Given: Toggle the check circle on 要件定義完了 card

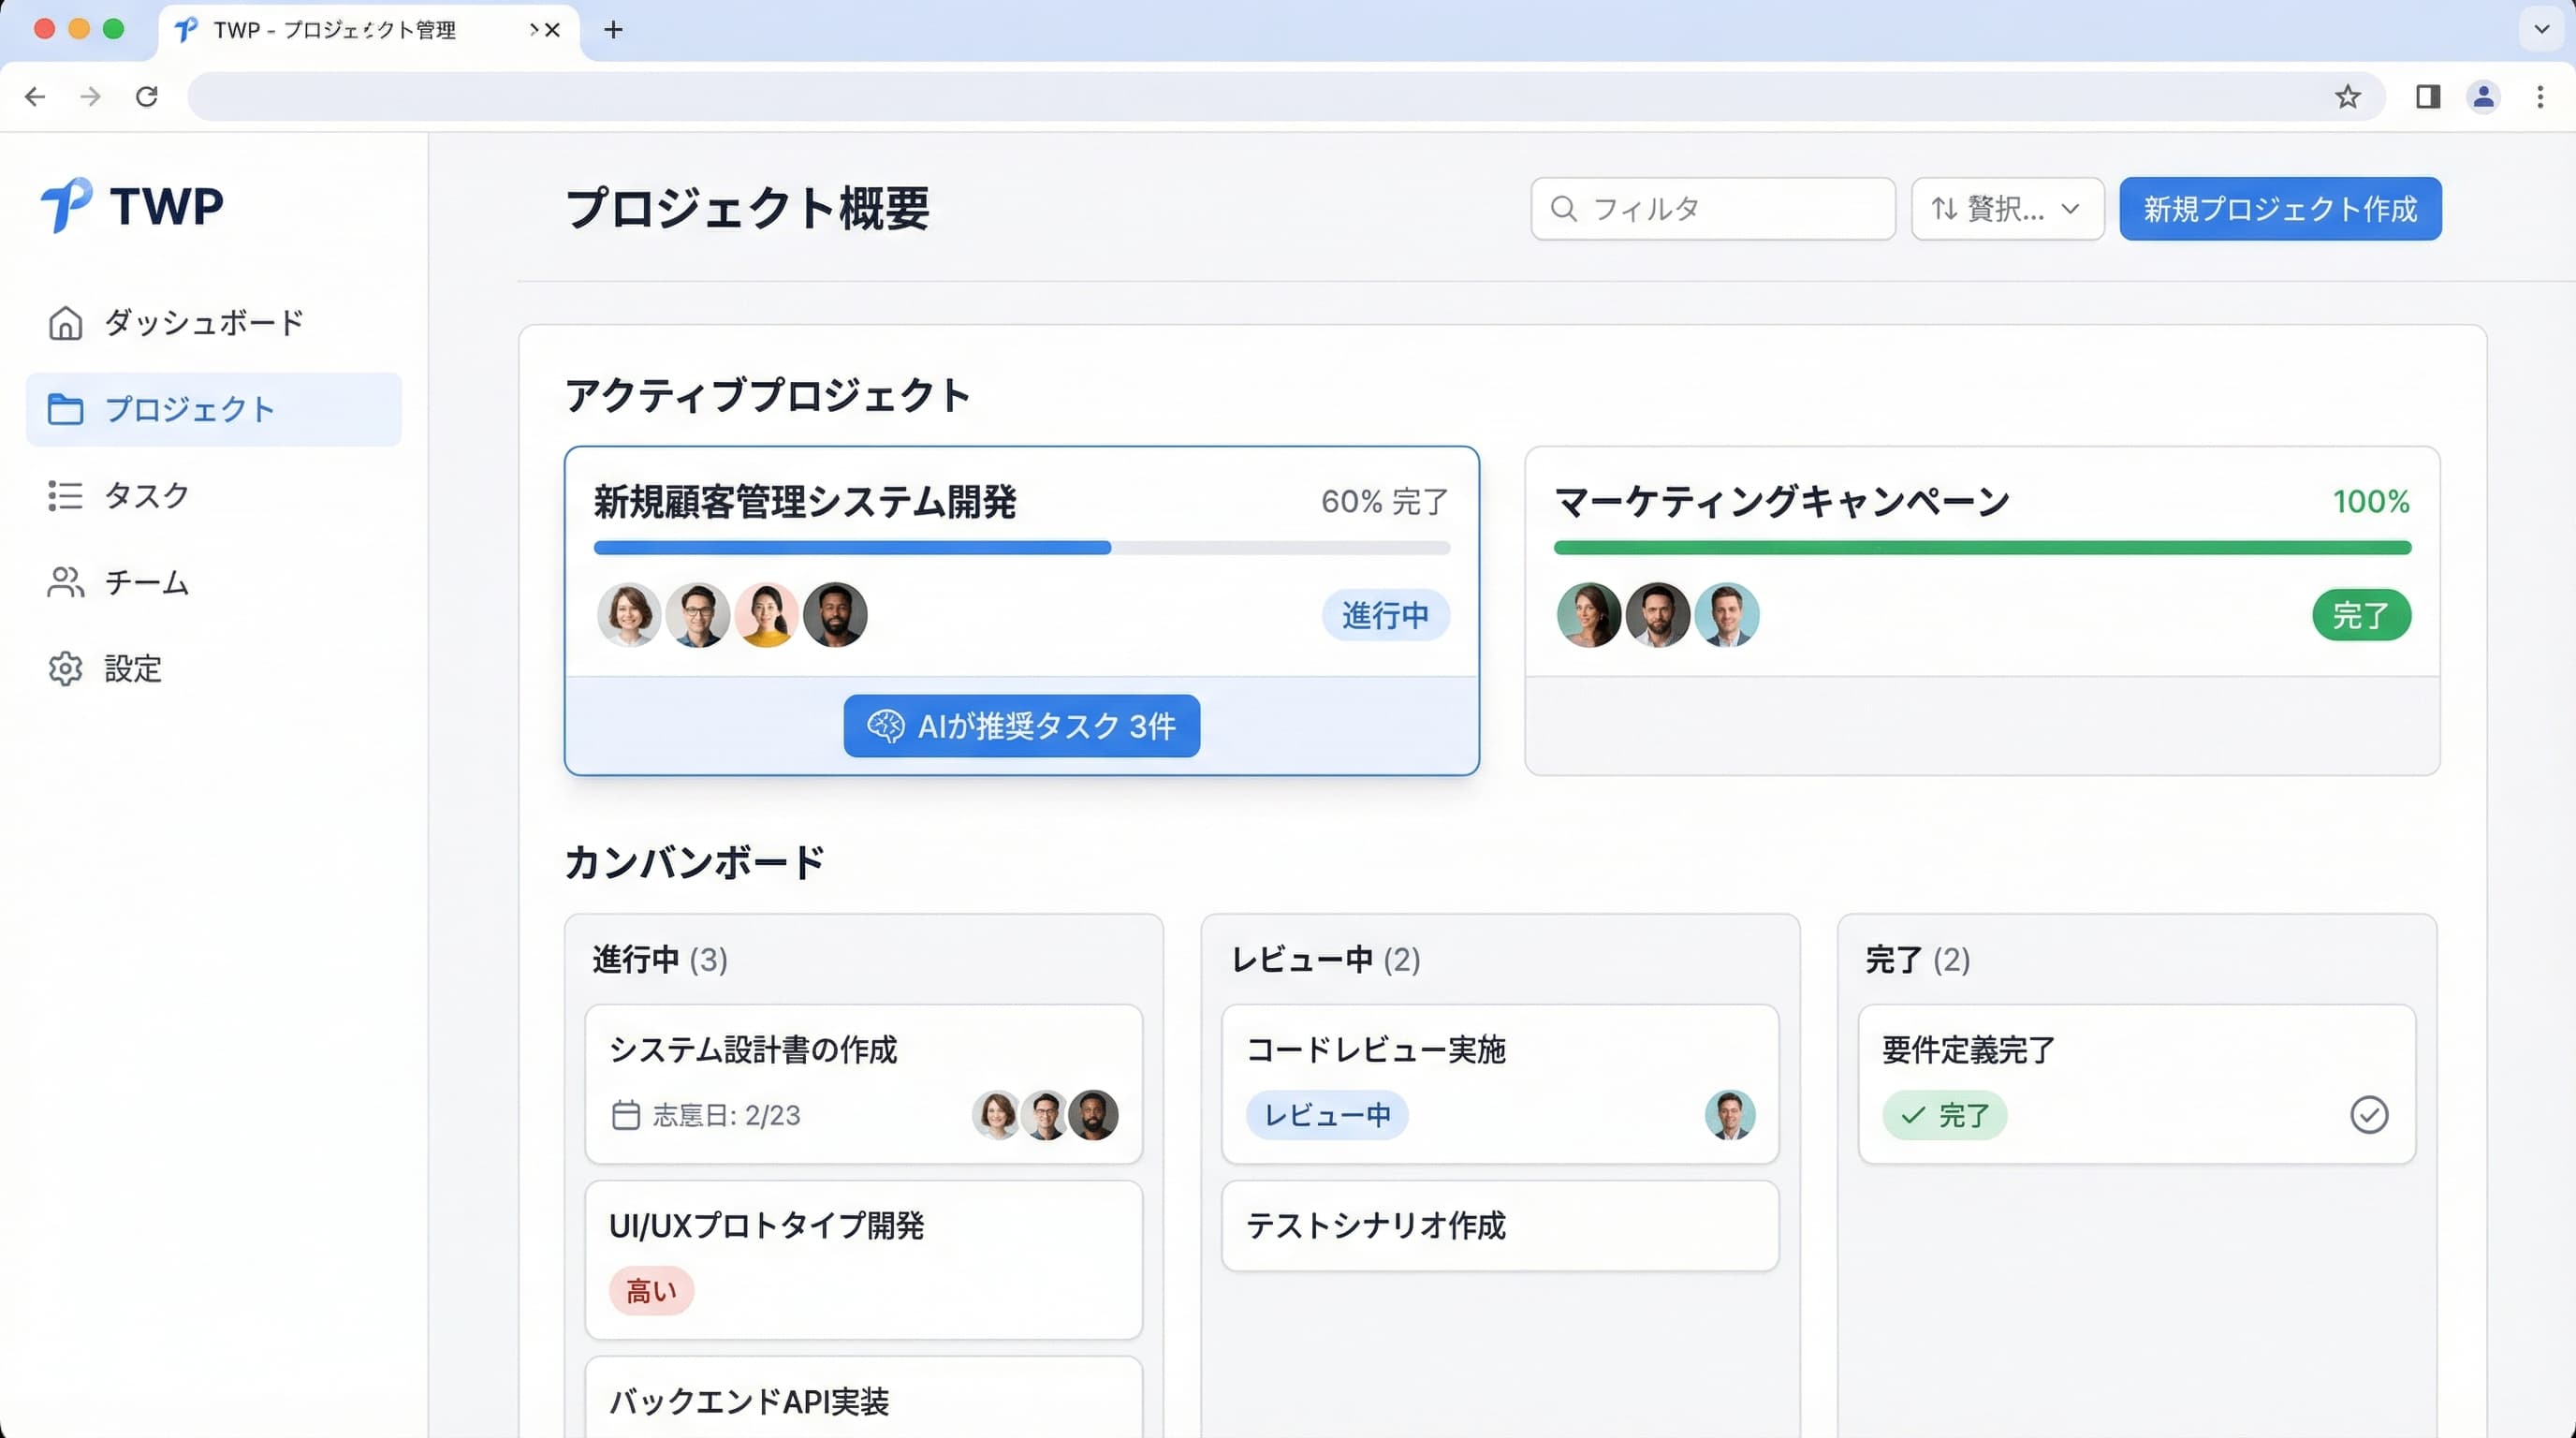Looking at the screenshot, I should [x=2368, y=1115].
